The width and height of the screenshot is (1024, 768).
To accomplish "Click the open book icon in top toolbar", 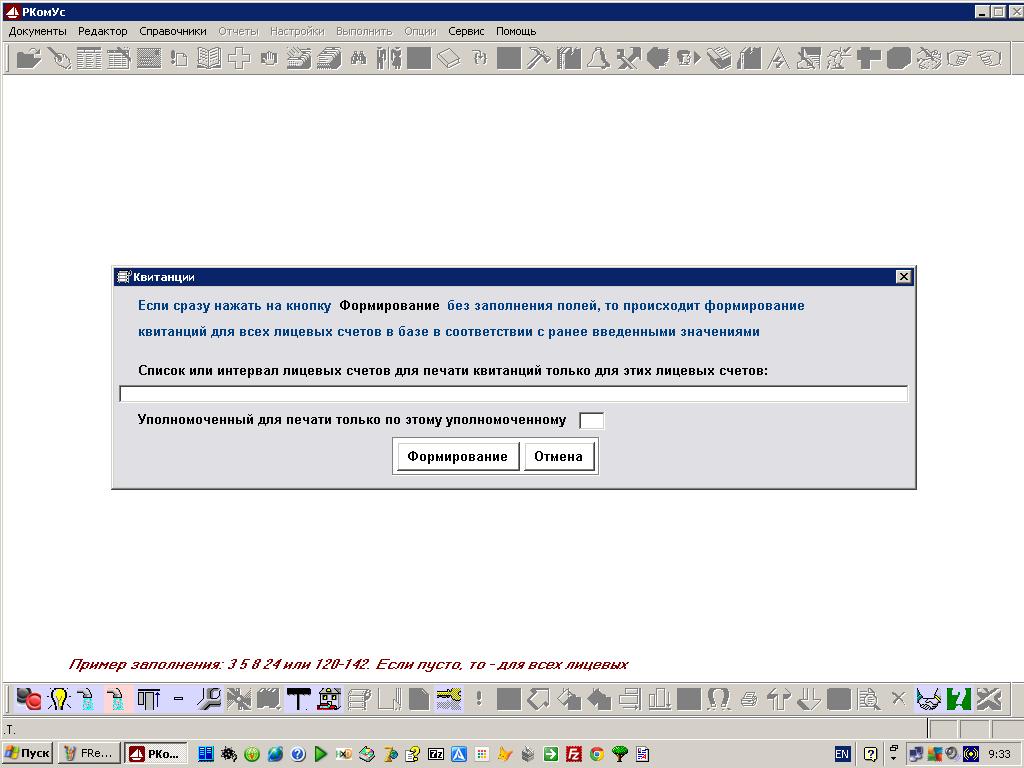I will click(208, 59).
